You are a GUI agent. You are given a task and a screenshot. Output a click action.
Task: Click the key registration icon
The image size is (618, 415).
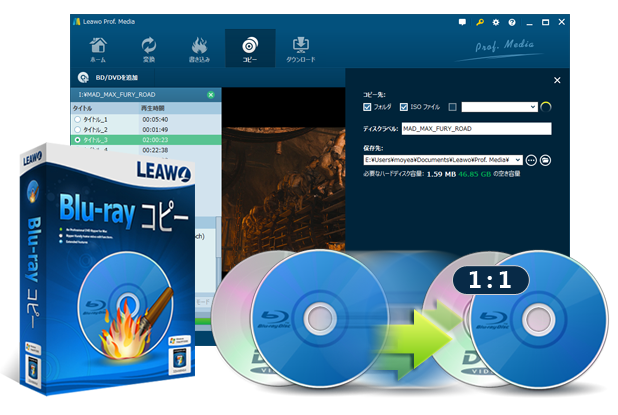coord(480,22)
